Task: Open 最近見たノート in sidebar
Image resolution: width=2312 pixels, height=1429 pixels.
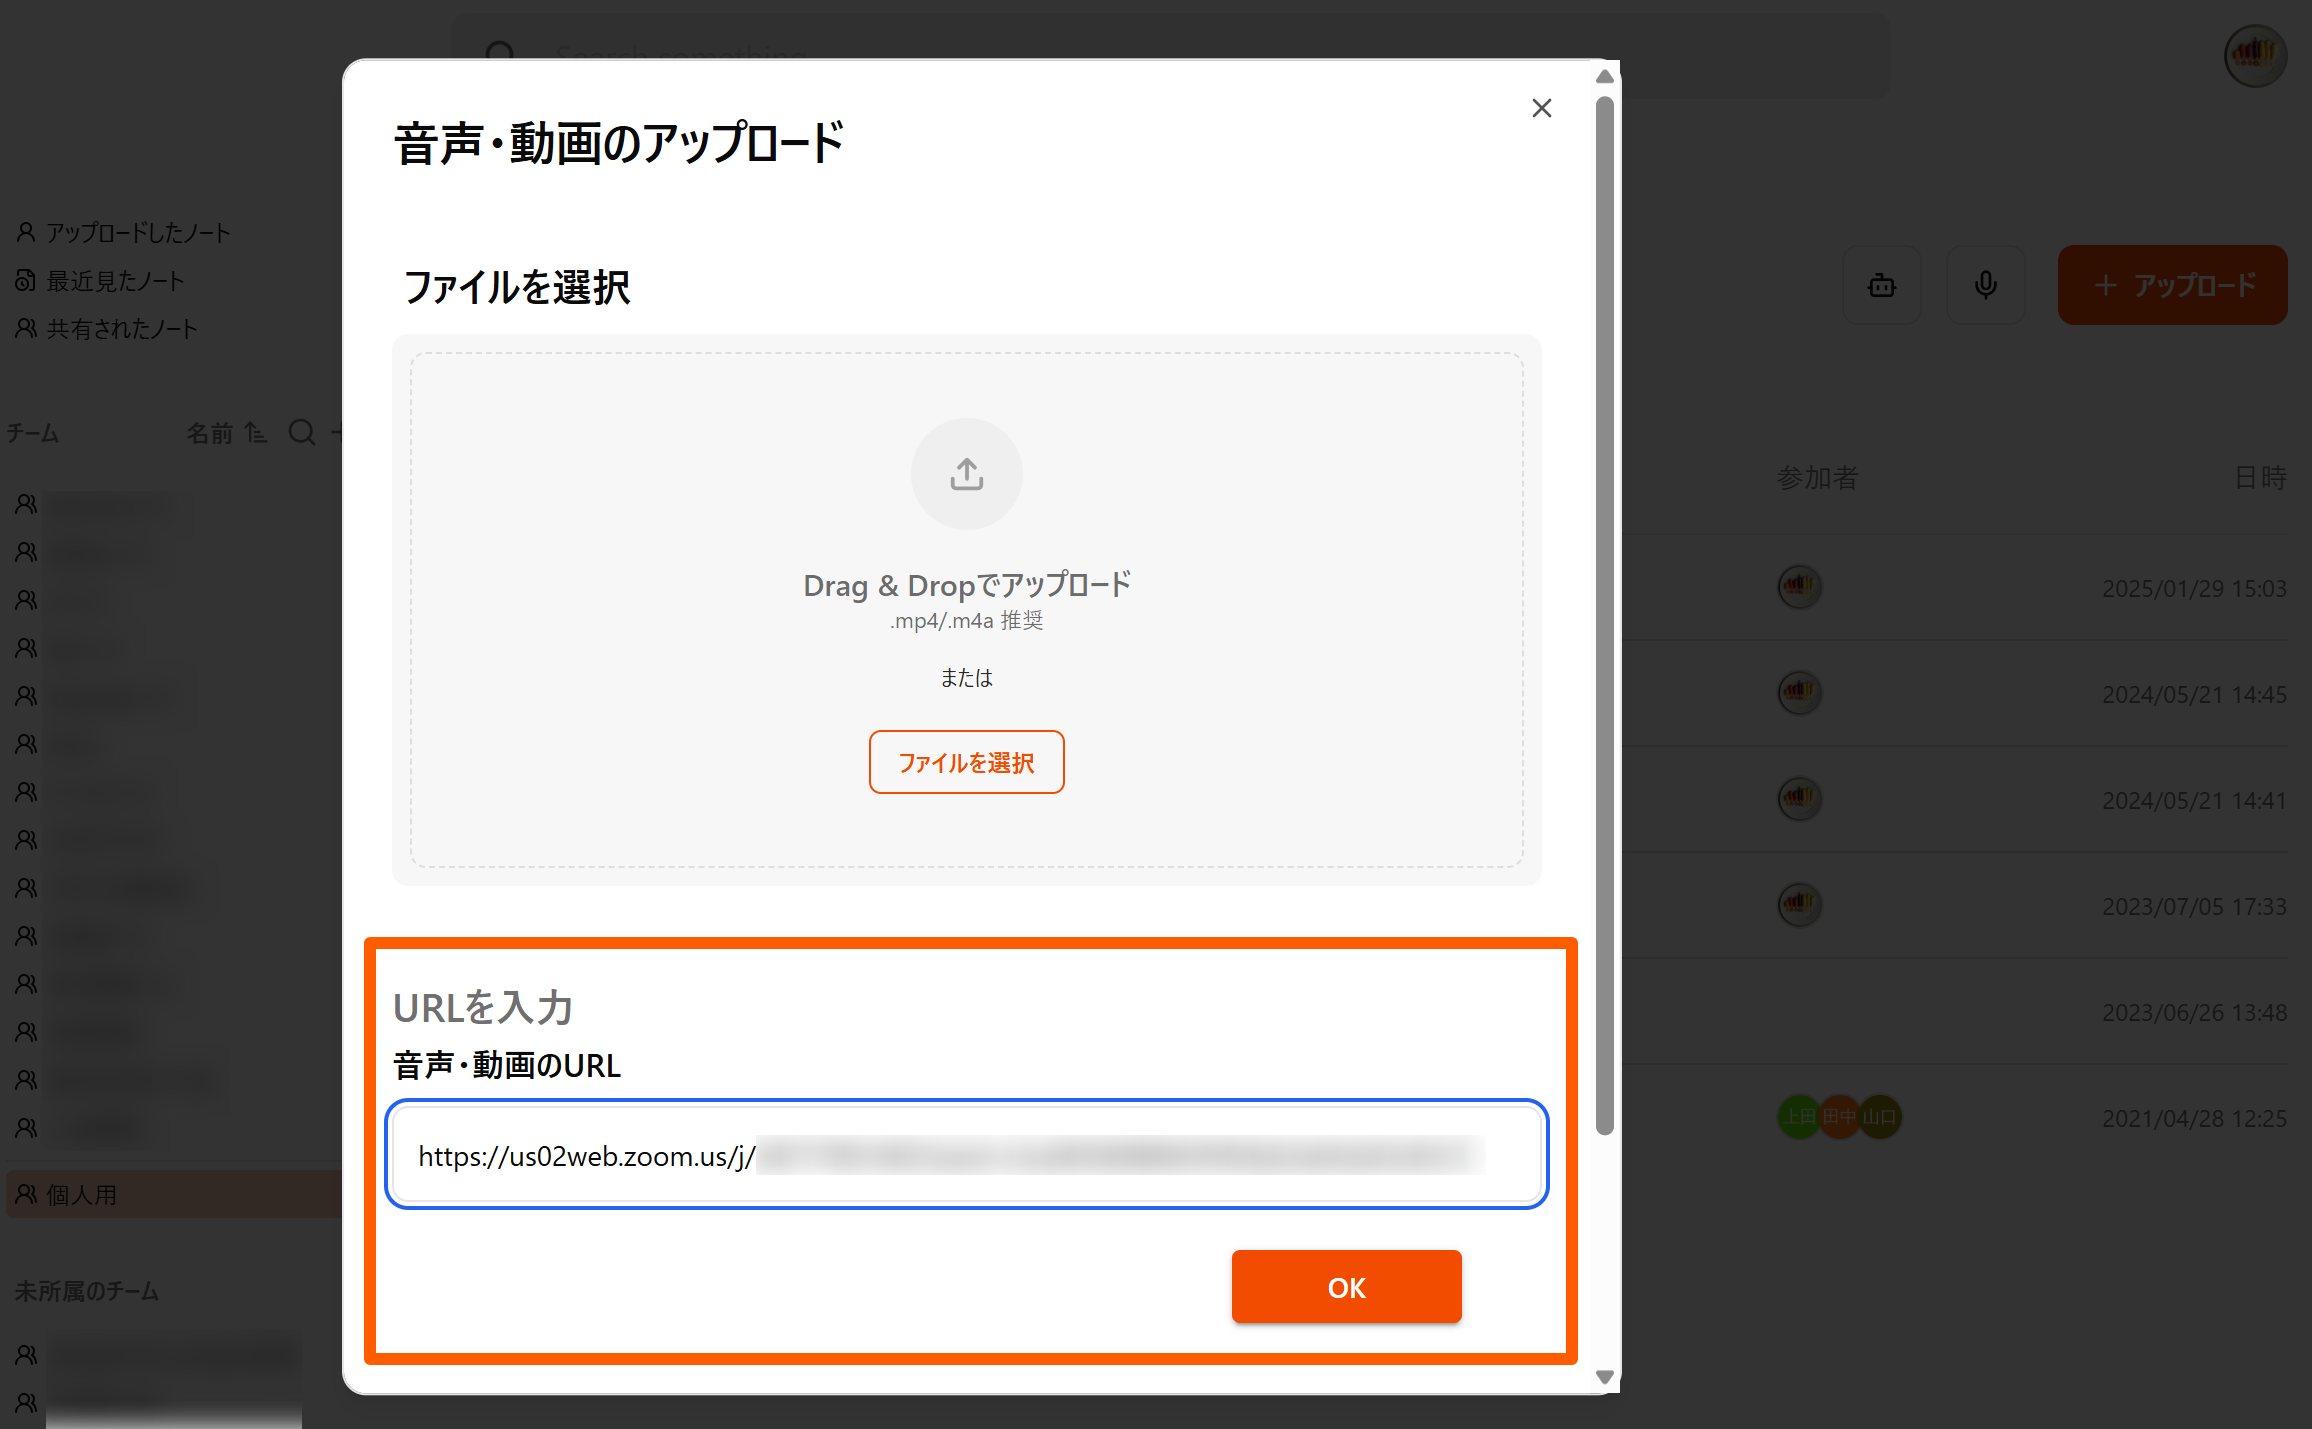Action: tap(114, 281)
